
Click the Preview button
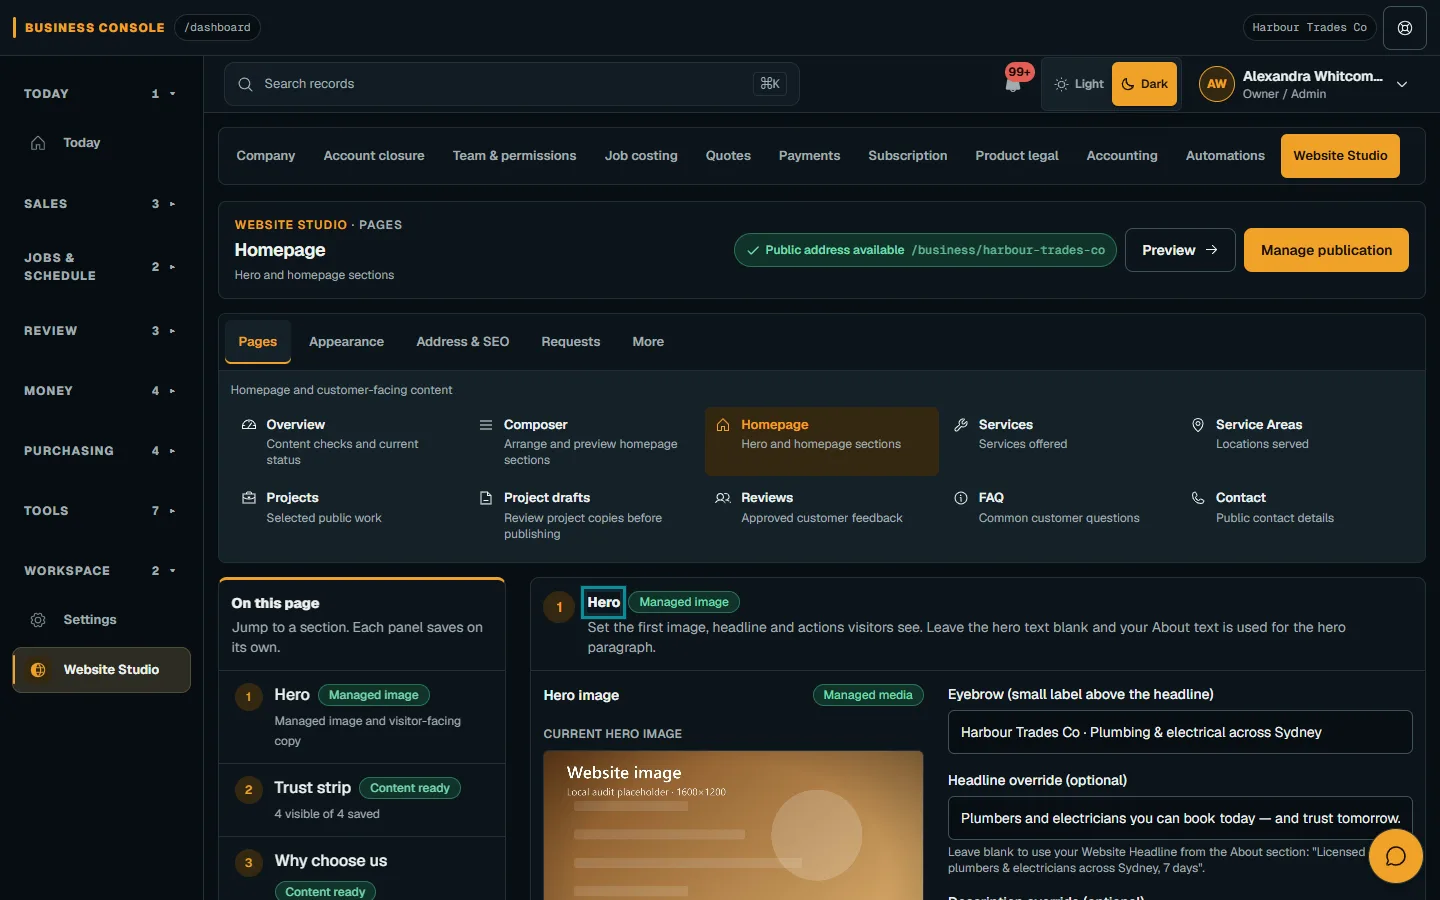tap(1180, 250)
